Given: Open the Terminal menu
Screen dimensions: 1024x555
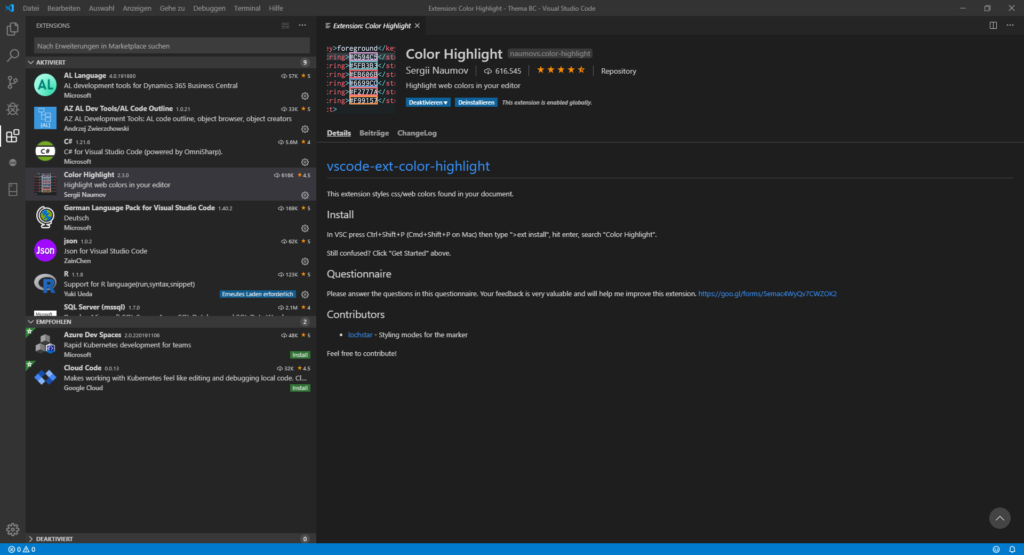Looking at the screenshot, I should point(247,8).
